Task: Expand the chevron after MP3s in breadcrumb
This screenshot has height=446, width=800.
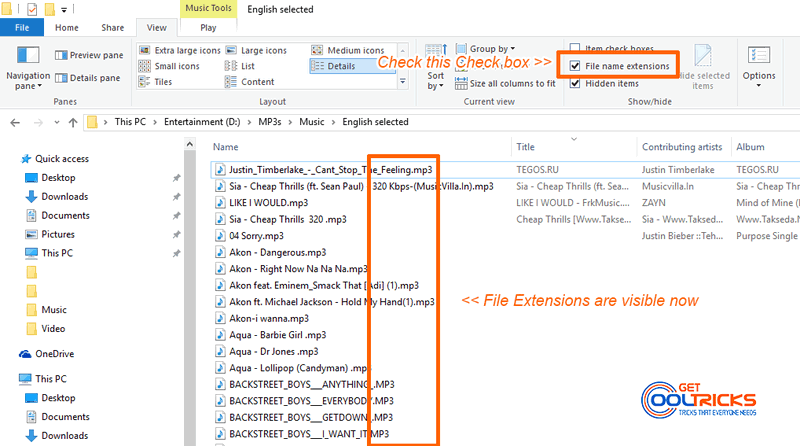Action: (291, 122)
